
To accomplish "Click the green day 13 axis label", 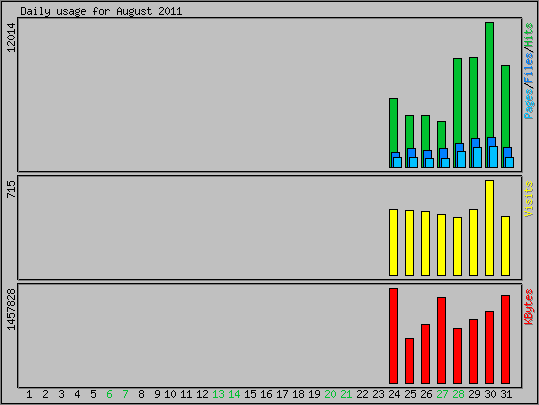I will tap(218, 394).
